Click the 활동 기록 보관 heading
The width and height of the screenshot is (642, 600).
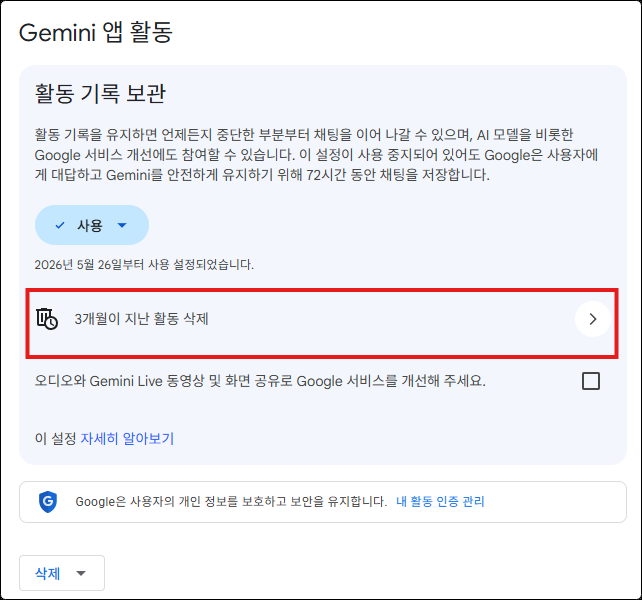[x=100, y=93]
